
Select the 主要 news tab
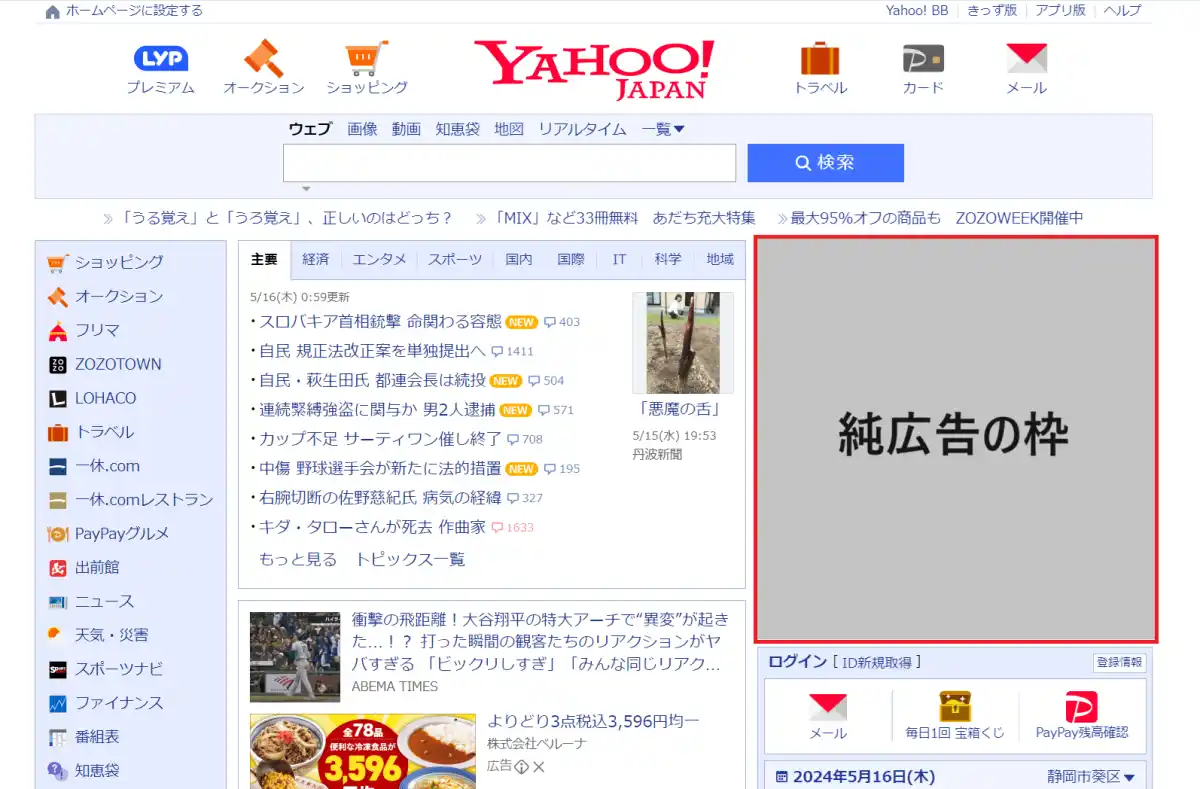[x=264, y=259]
